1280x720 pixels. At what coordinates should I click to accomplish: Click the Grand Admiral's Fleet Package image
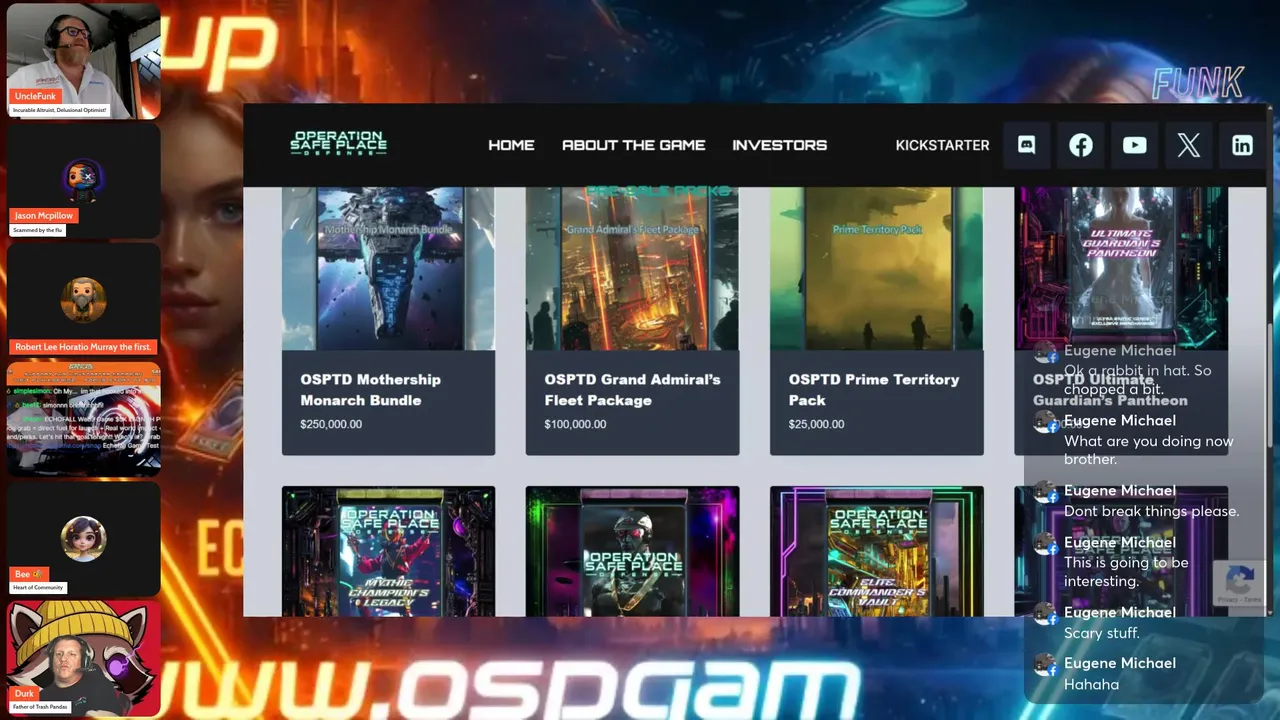pos(632,268)
